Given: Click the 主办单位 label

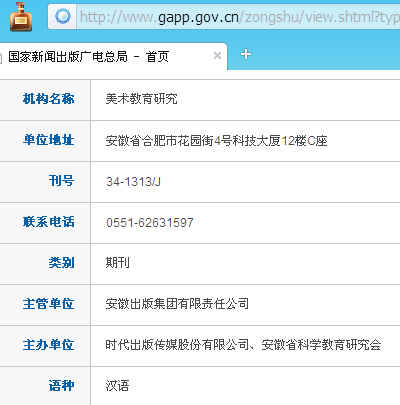Looking at the screenshot, I should pos(49,345).
